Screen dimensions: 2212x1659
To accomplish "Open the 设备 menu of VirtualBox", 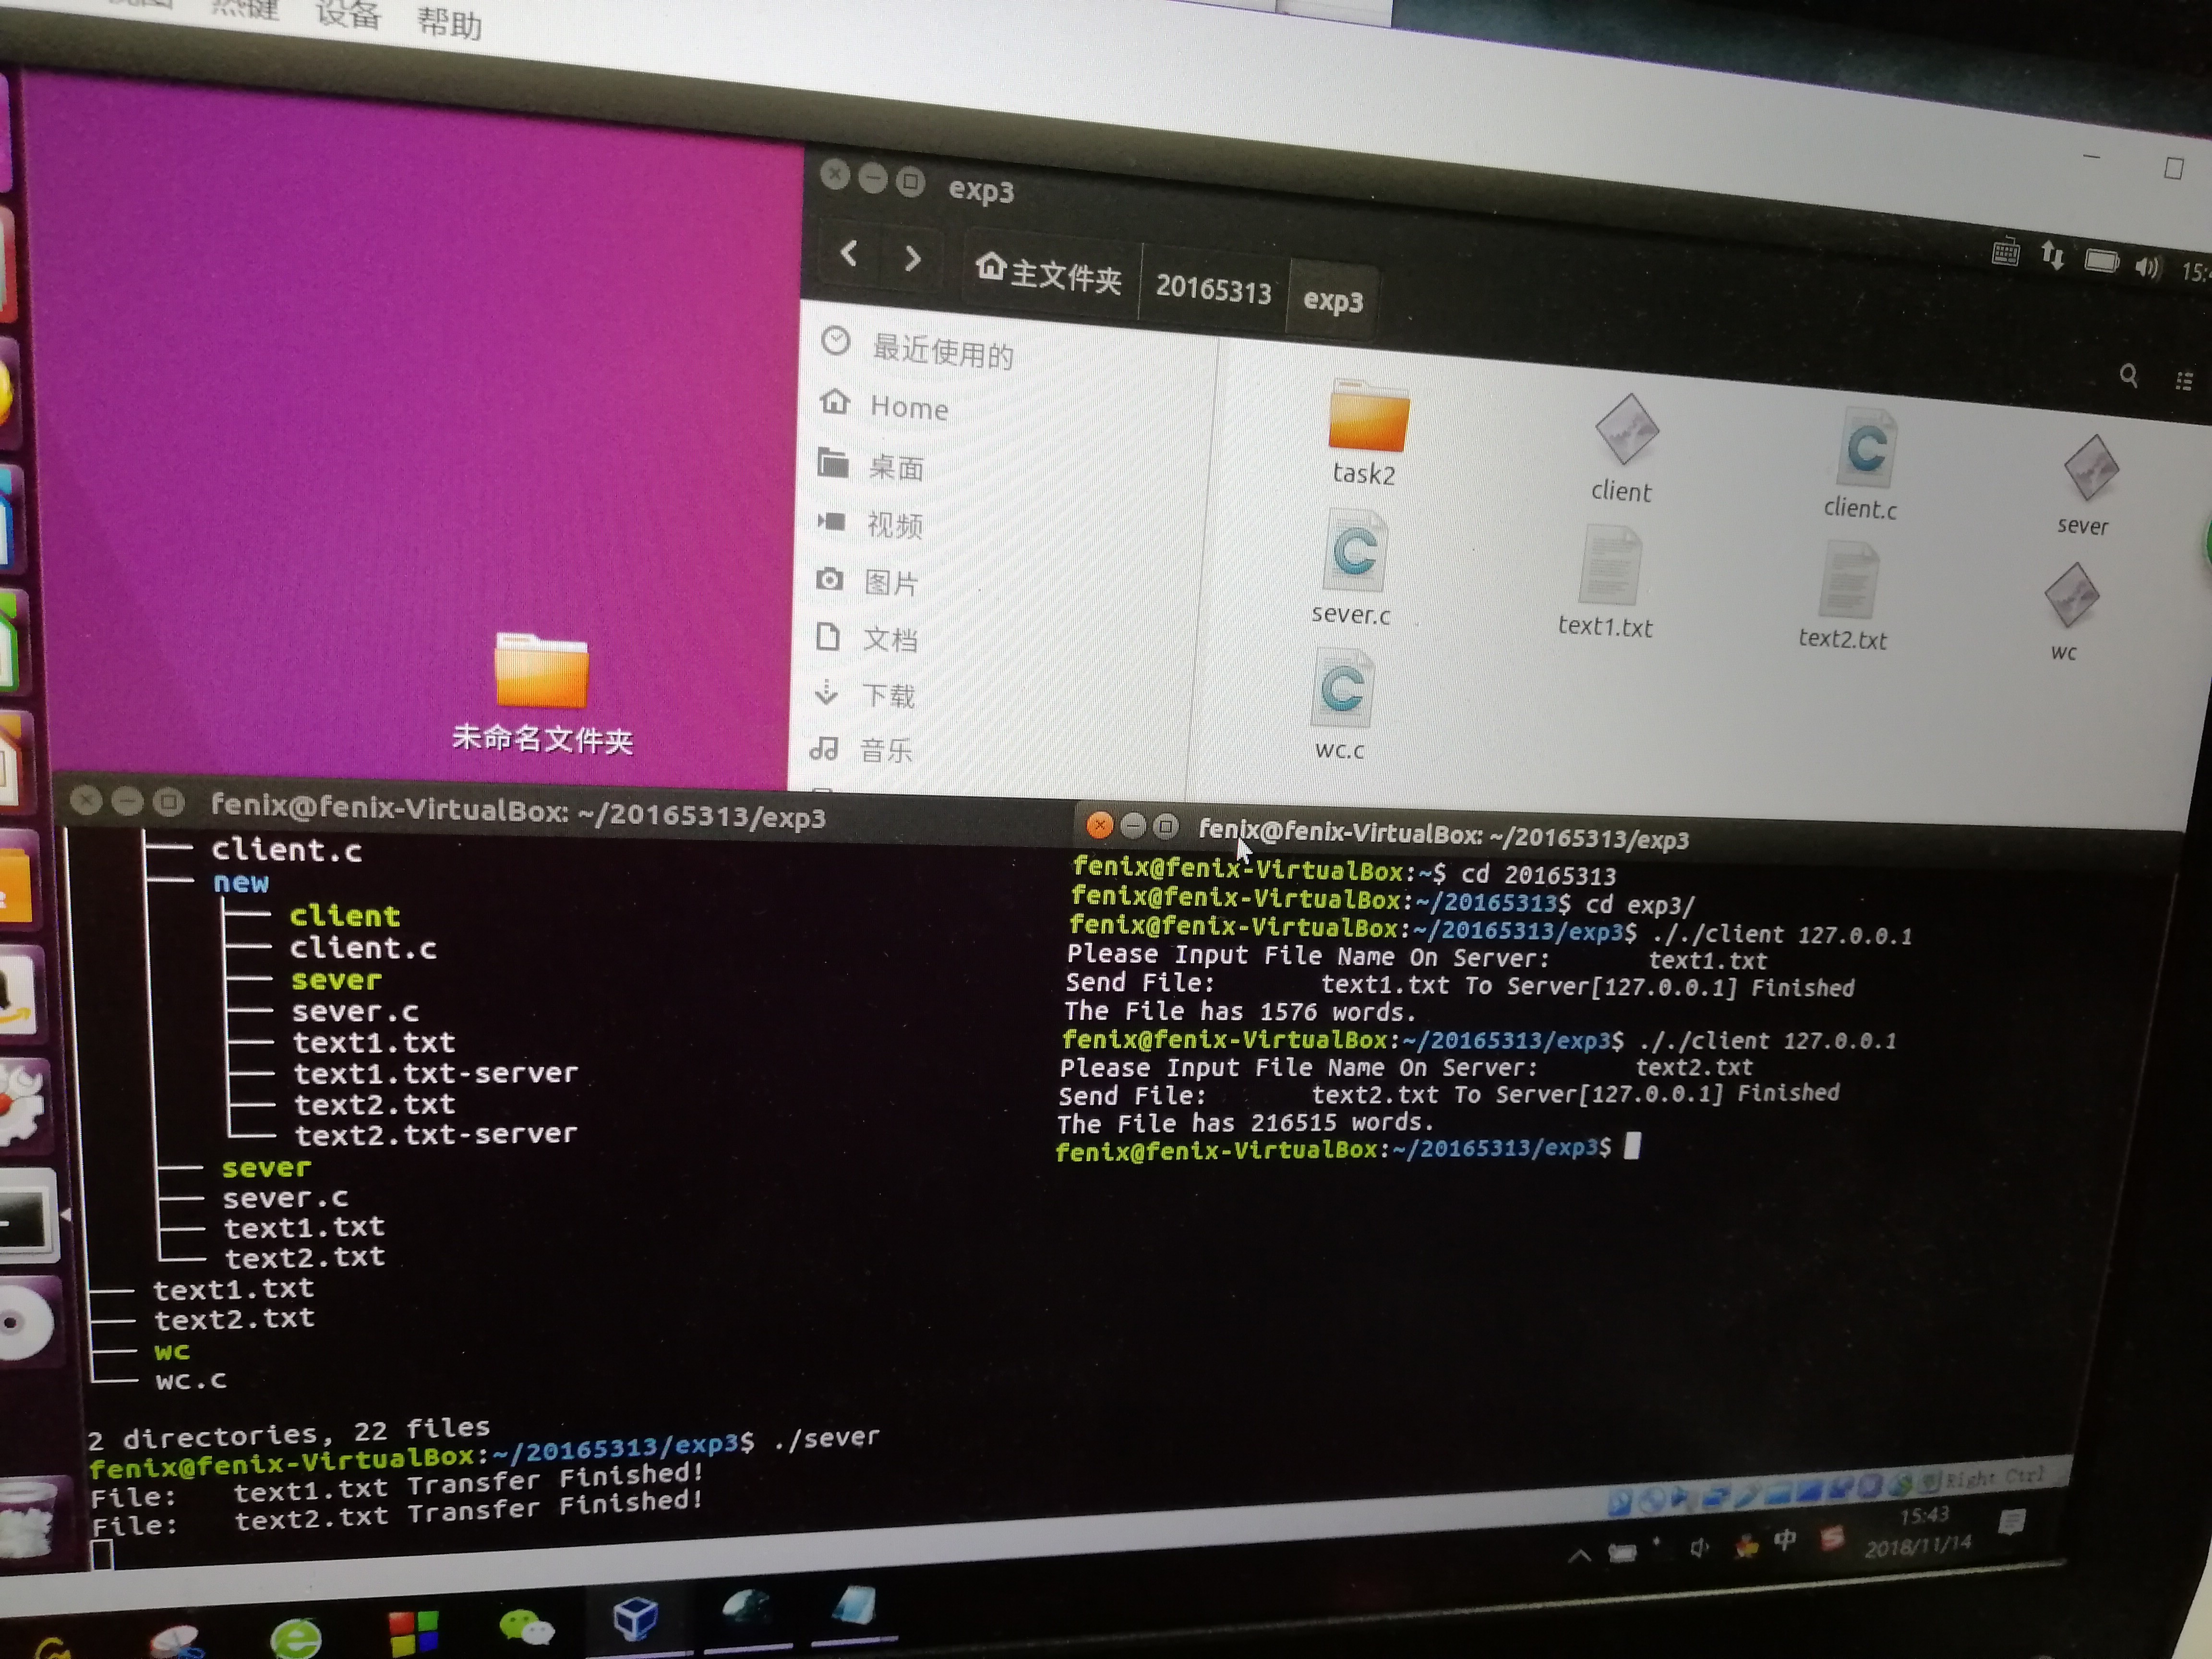I will click(347, 14).
